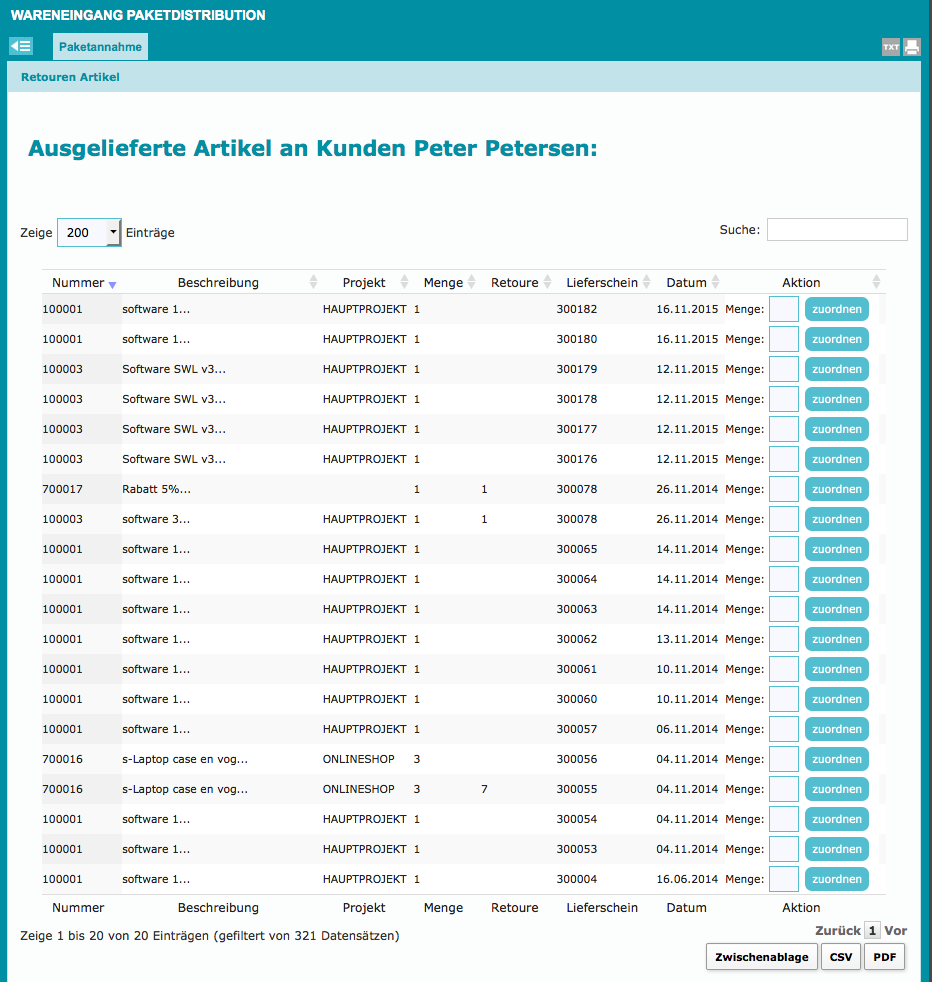Sort table by Menge column

coord(443,283)
